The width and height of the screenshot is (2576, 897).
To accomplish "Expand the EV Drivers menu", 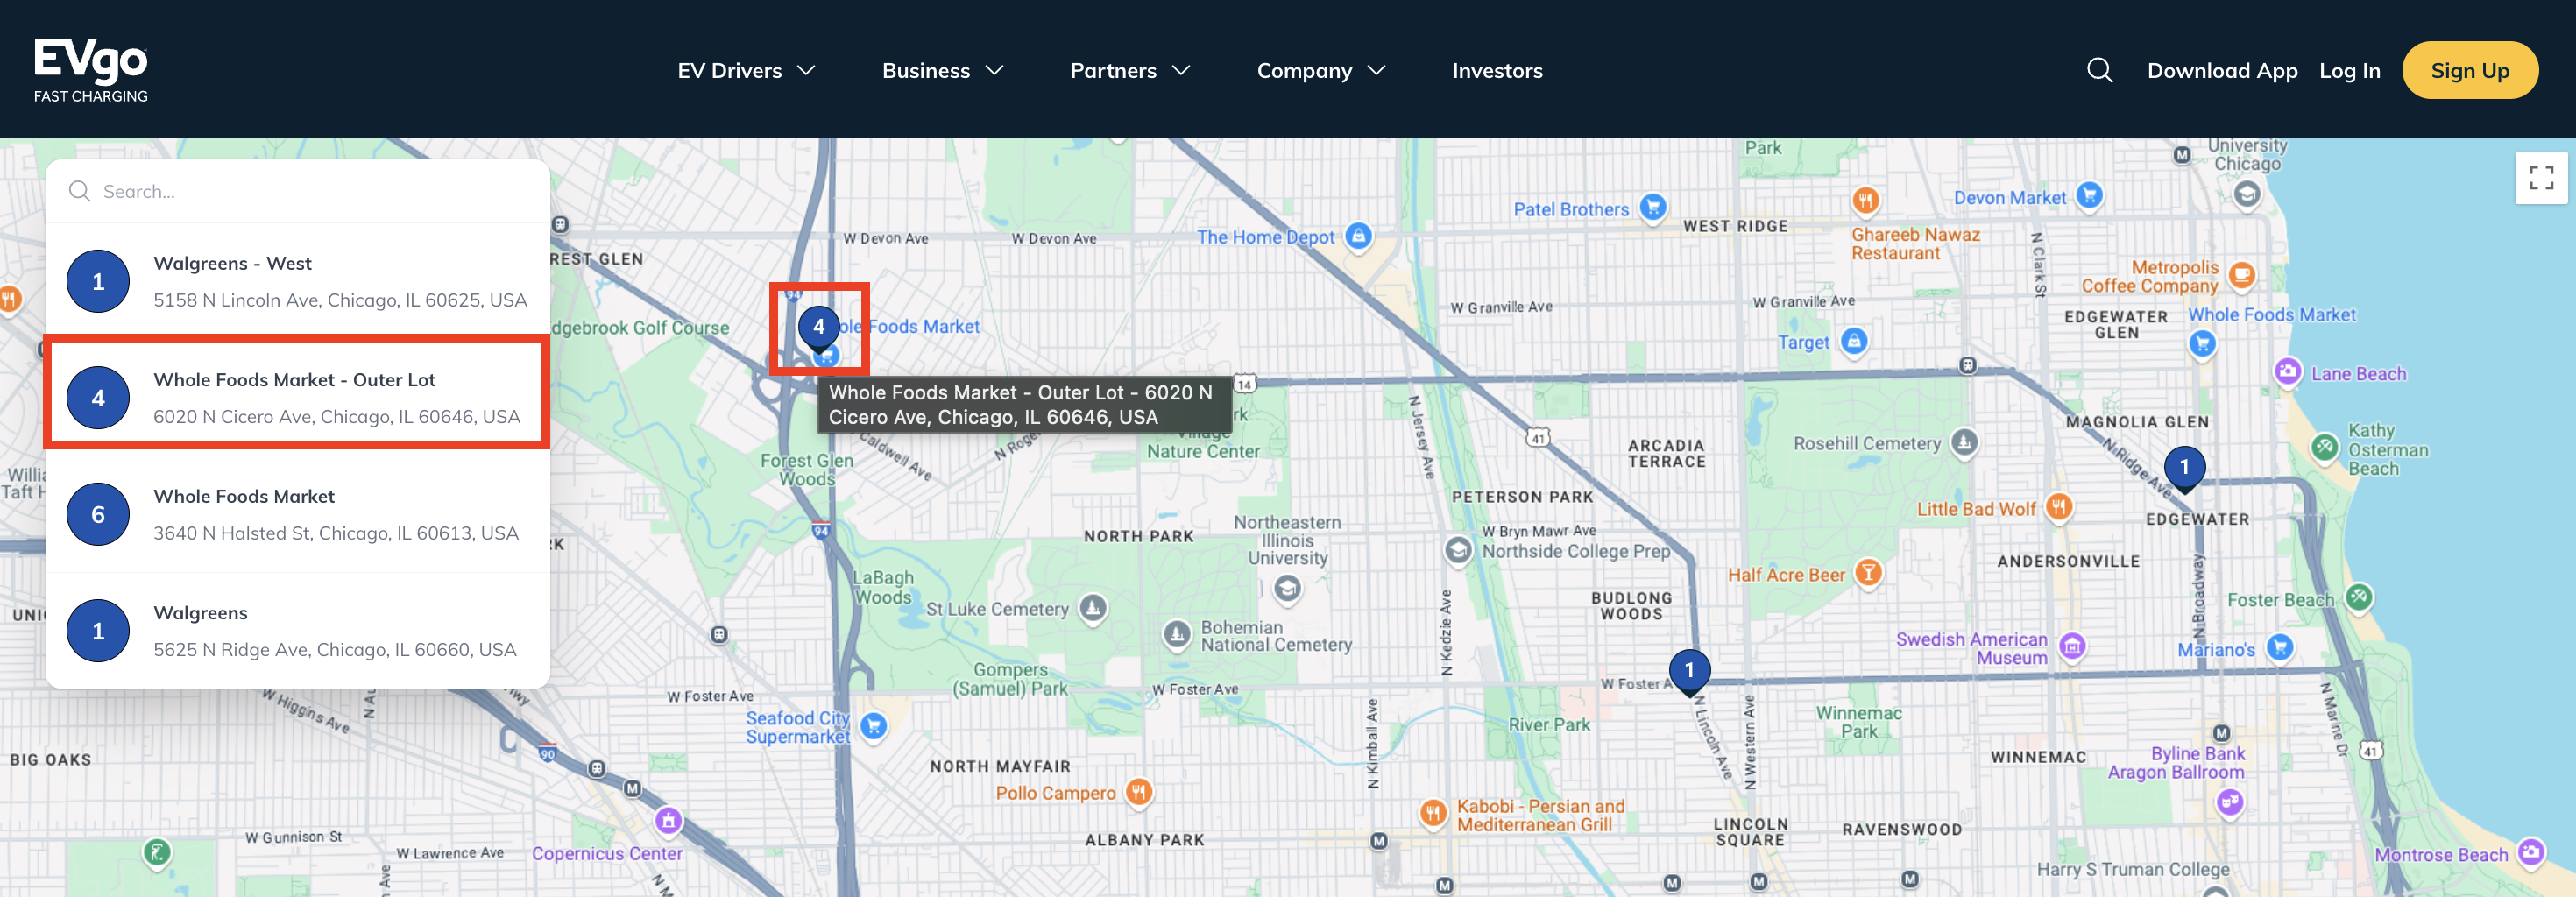I will click(746, 70).
